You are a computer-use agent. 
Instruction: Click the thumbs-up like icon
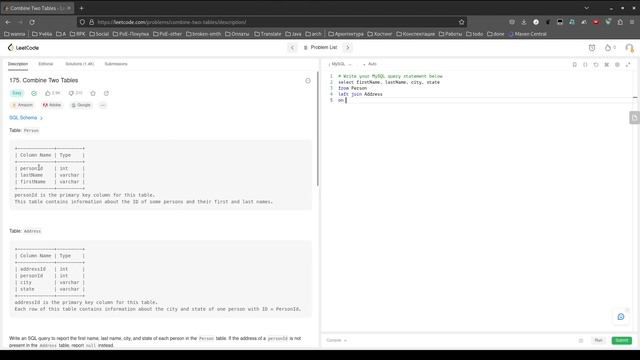click(48, 93)
